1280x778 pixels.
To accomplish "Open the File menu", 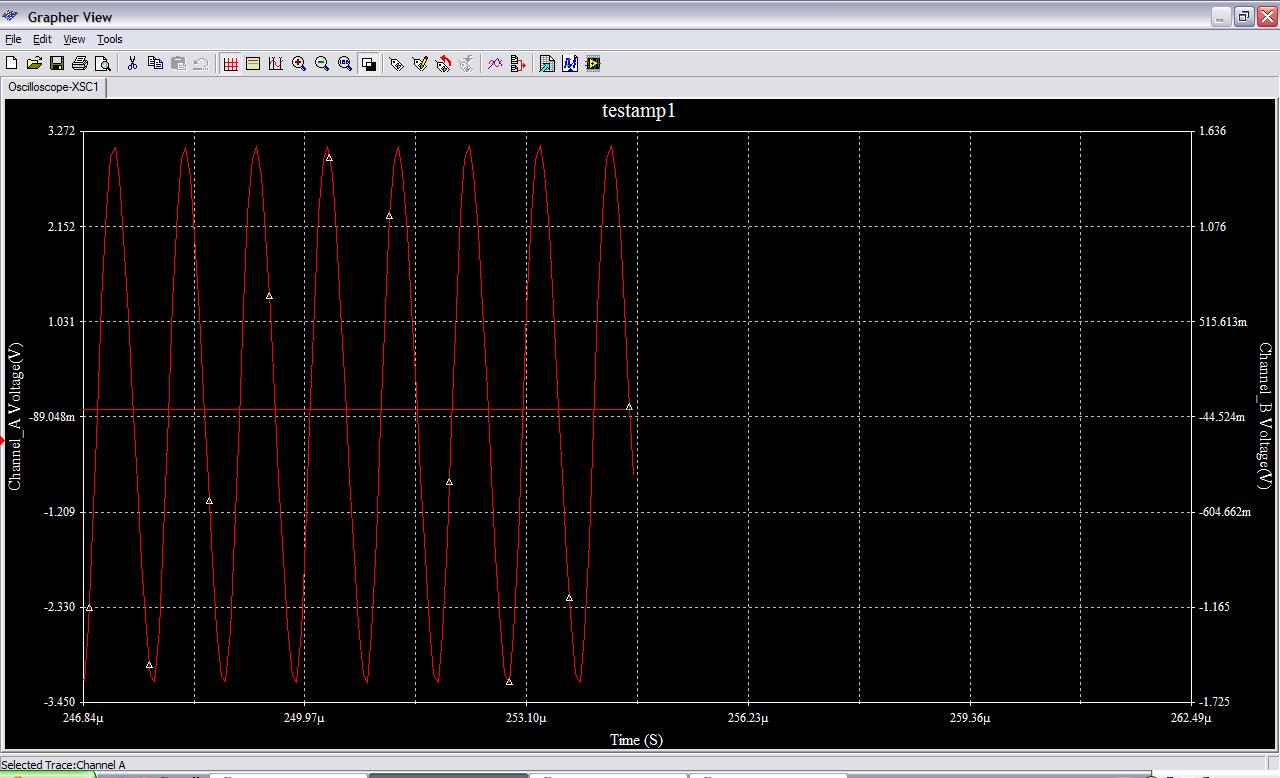I will (x=13, y=39).
